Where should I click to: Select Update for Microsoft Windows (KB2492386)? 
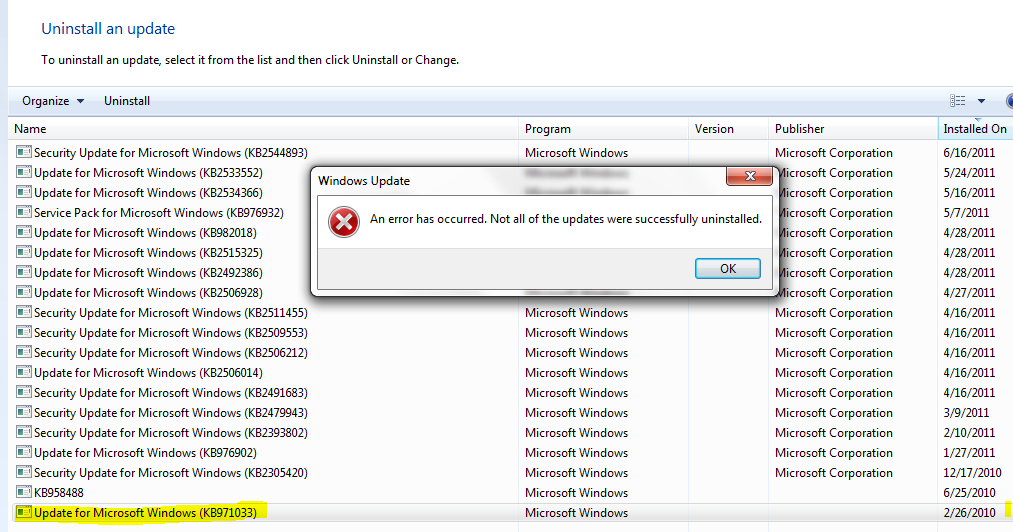pos(148,273)
